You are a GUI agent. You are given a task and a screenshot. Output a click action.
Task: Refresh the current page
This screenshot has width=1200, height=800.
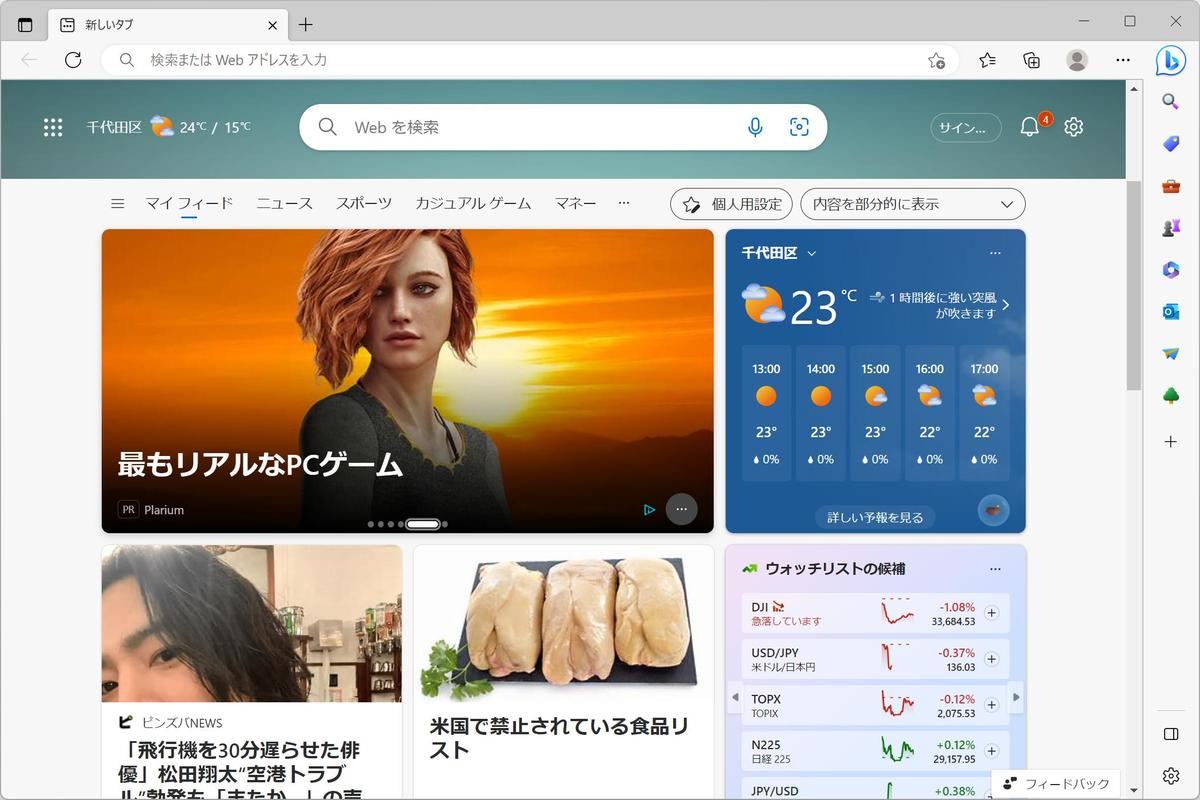point(73,60)
